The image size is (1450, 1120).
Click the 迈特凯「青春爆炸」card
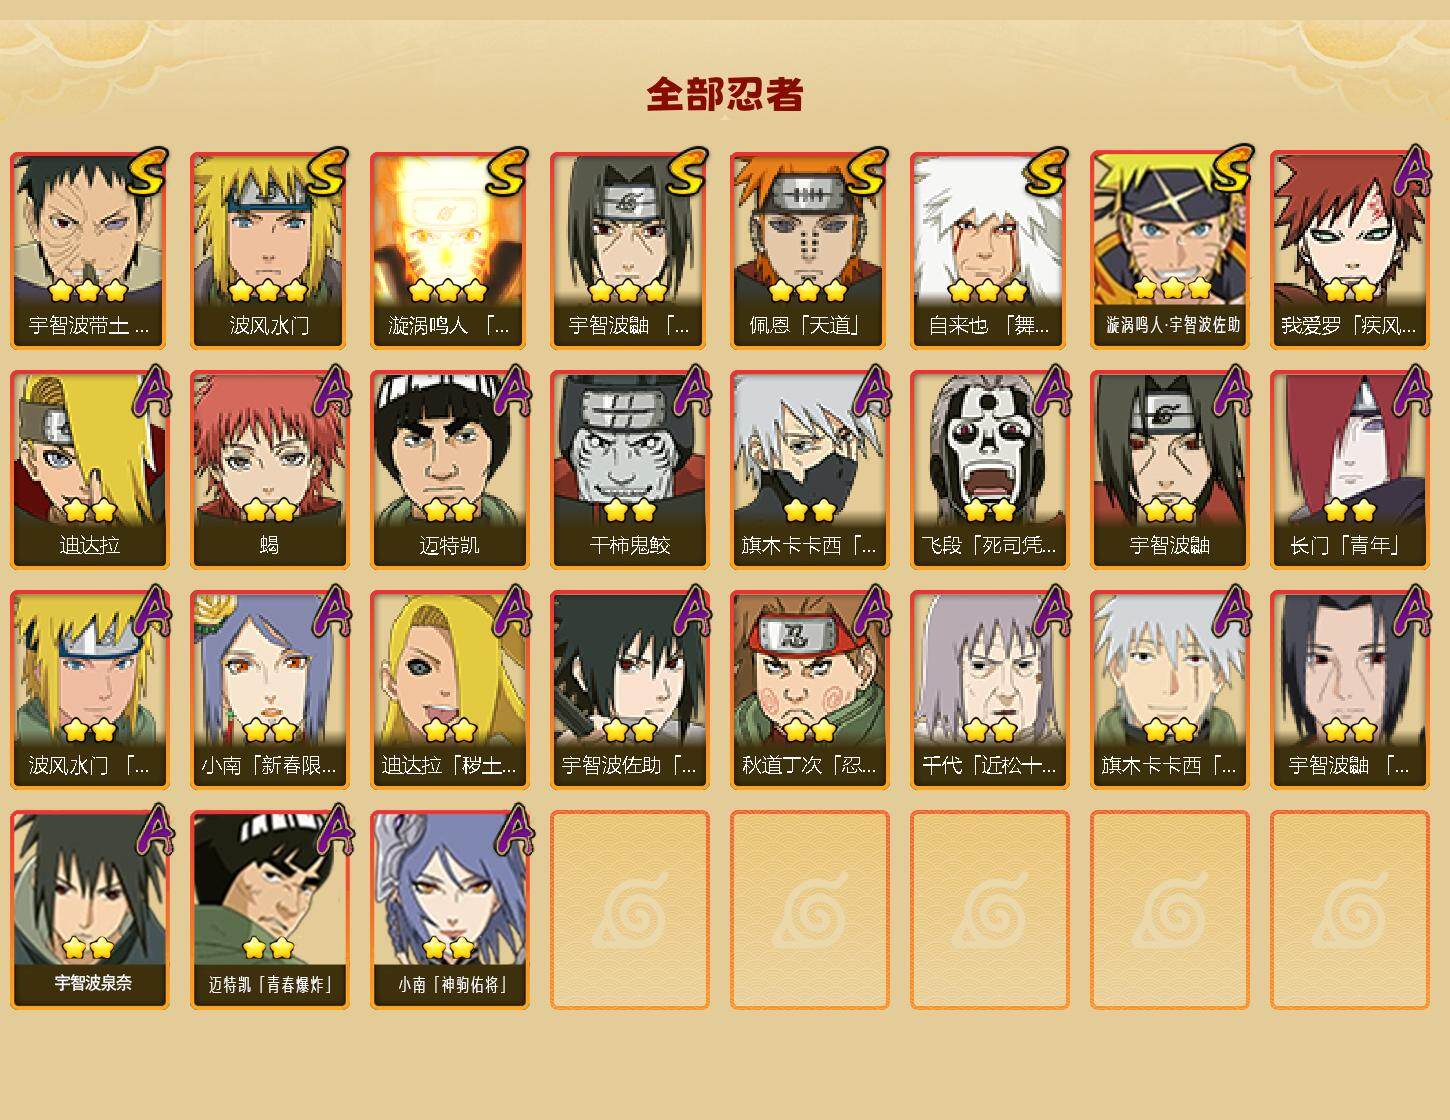269,910
